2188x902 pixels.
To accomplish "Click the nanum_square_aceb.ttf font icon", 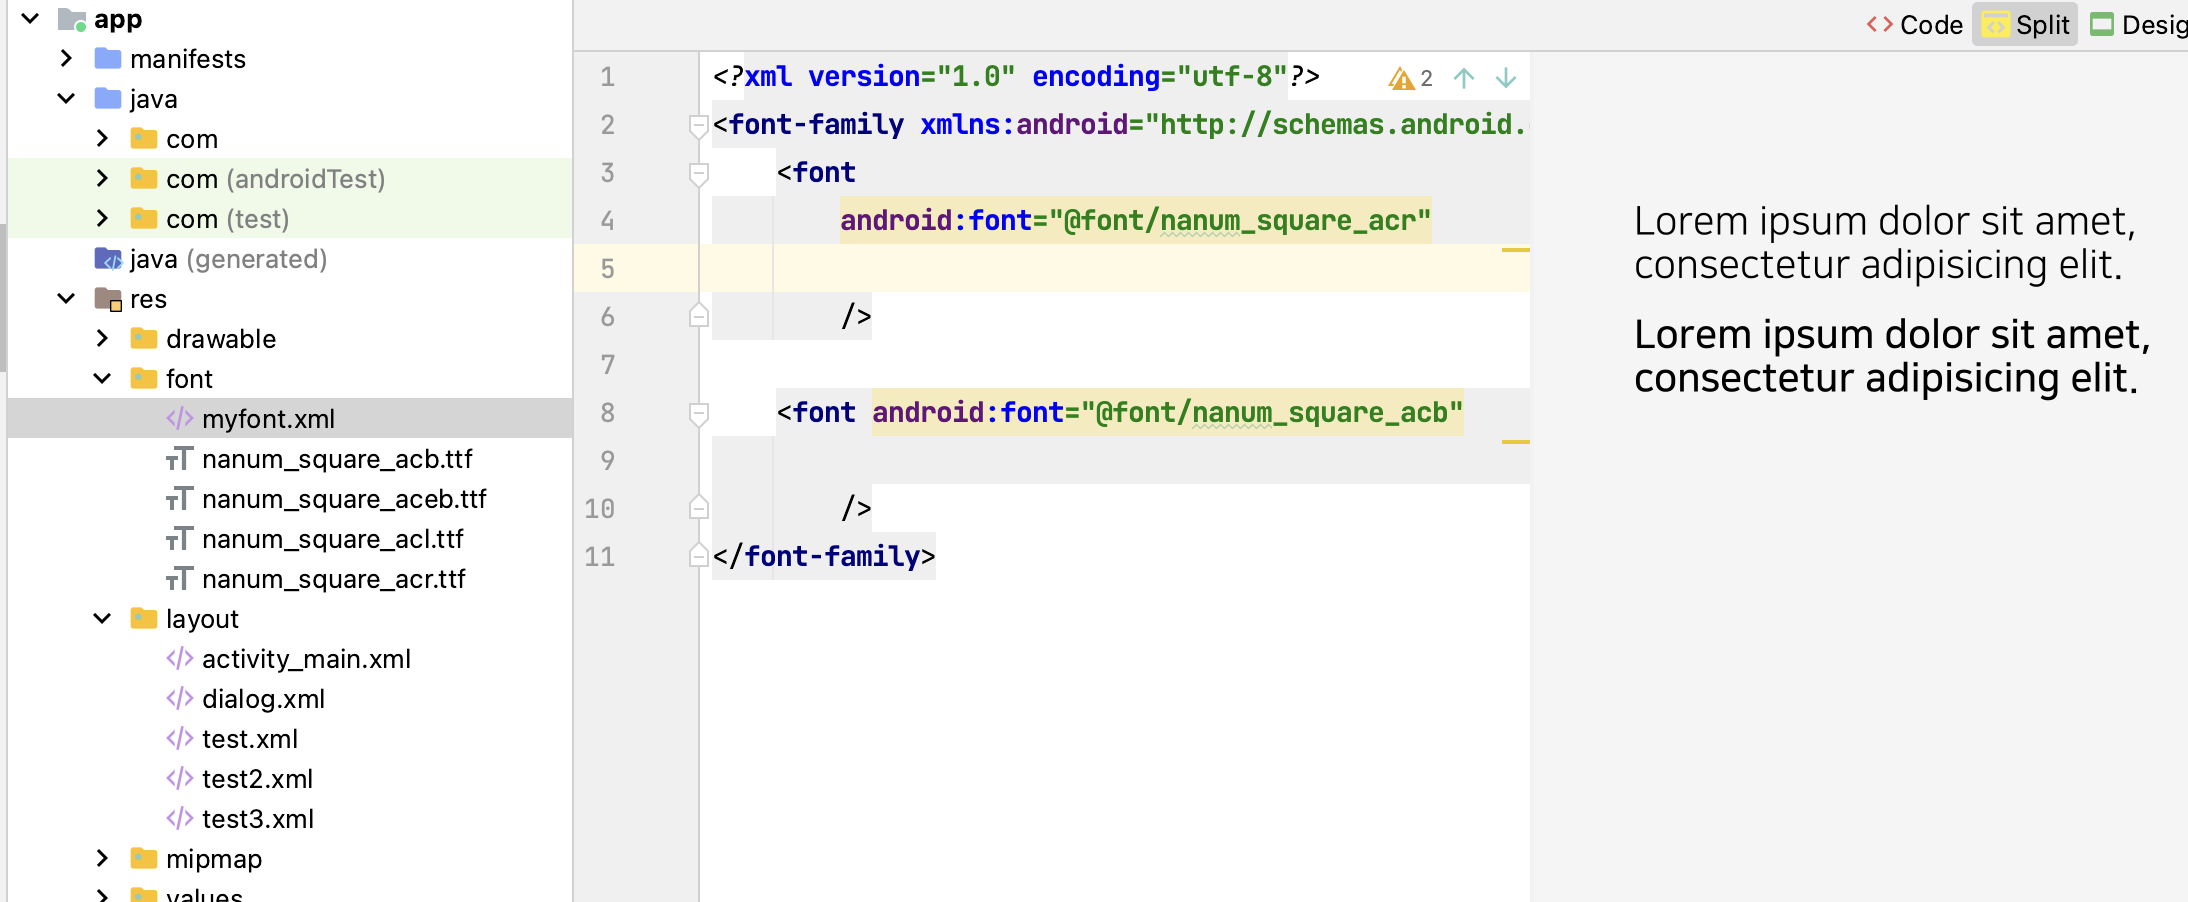I will click(179, 499).
